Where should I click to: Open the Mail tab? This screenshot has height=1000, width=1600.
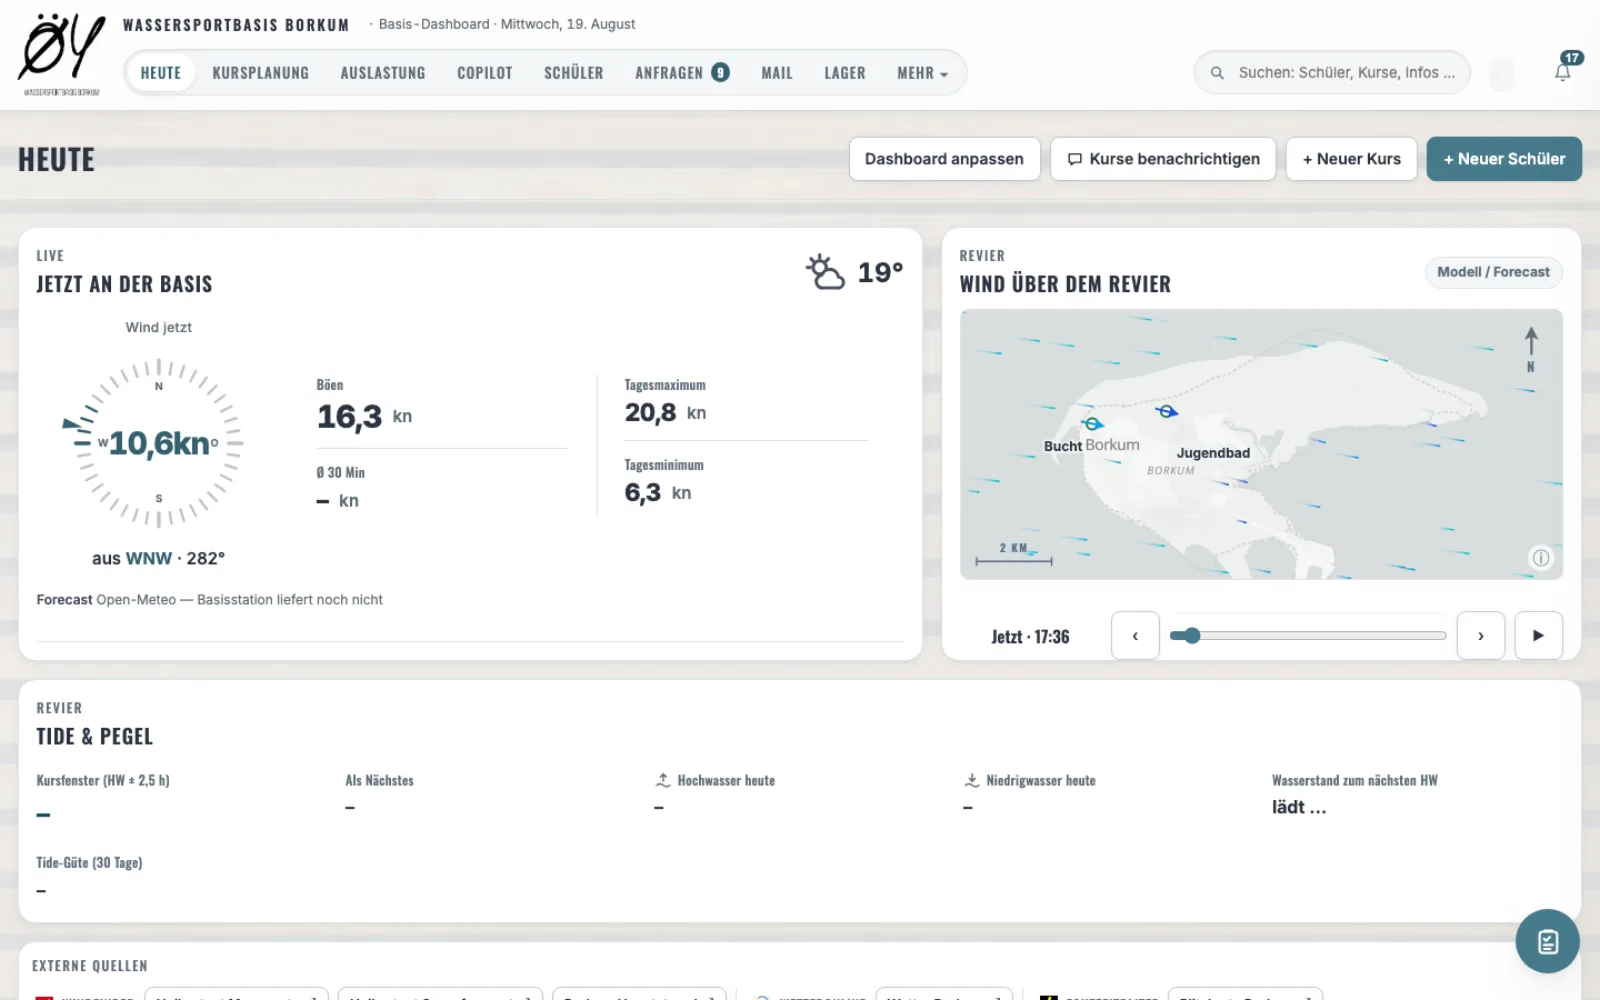click(777, 73)
